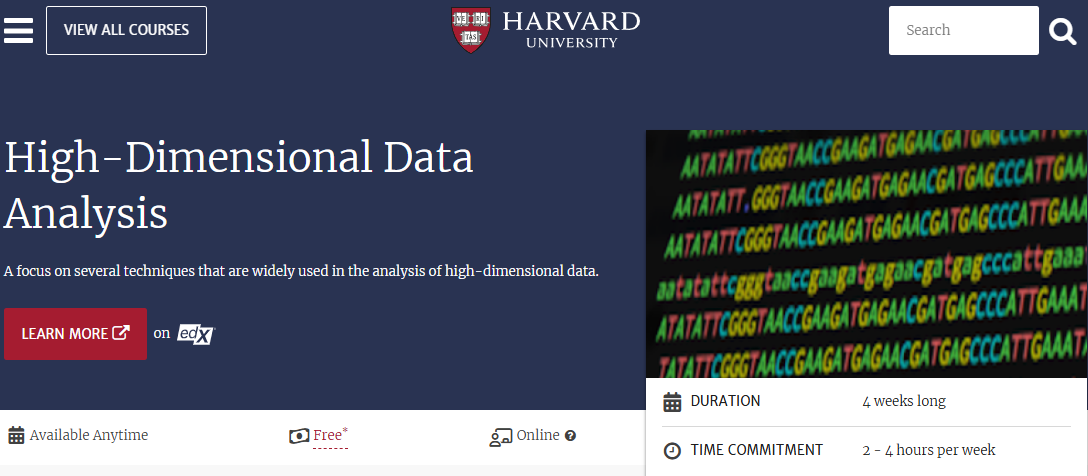
Task: Click inside the Search input field
Action: [x=963, y=31]
